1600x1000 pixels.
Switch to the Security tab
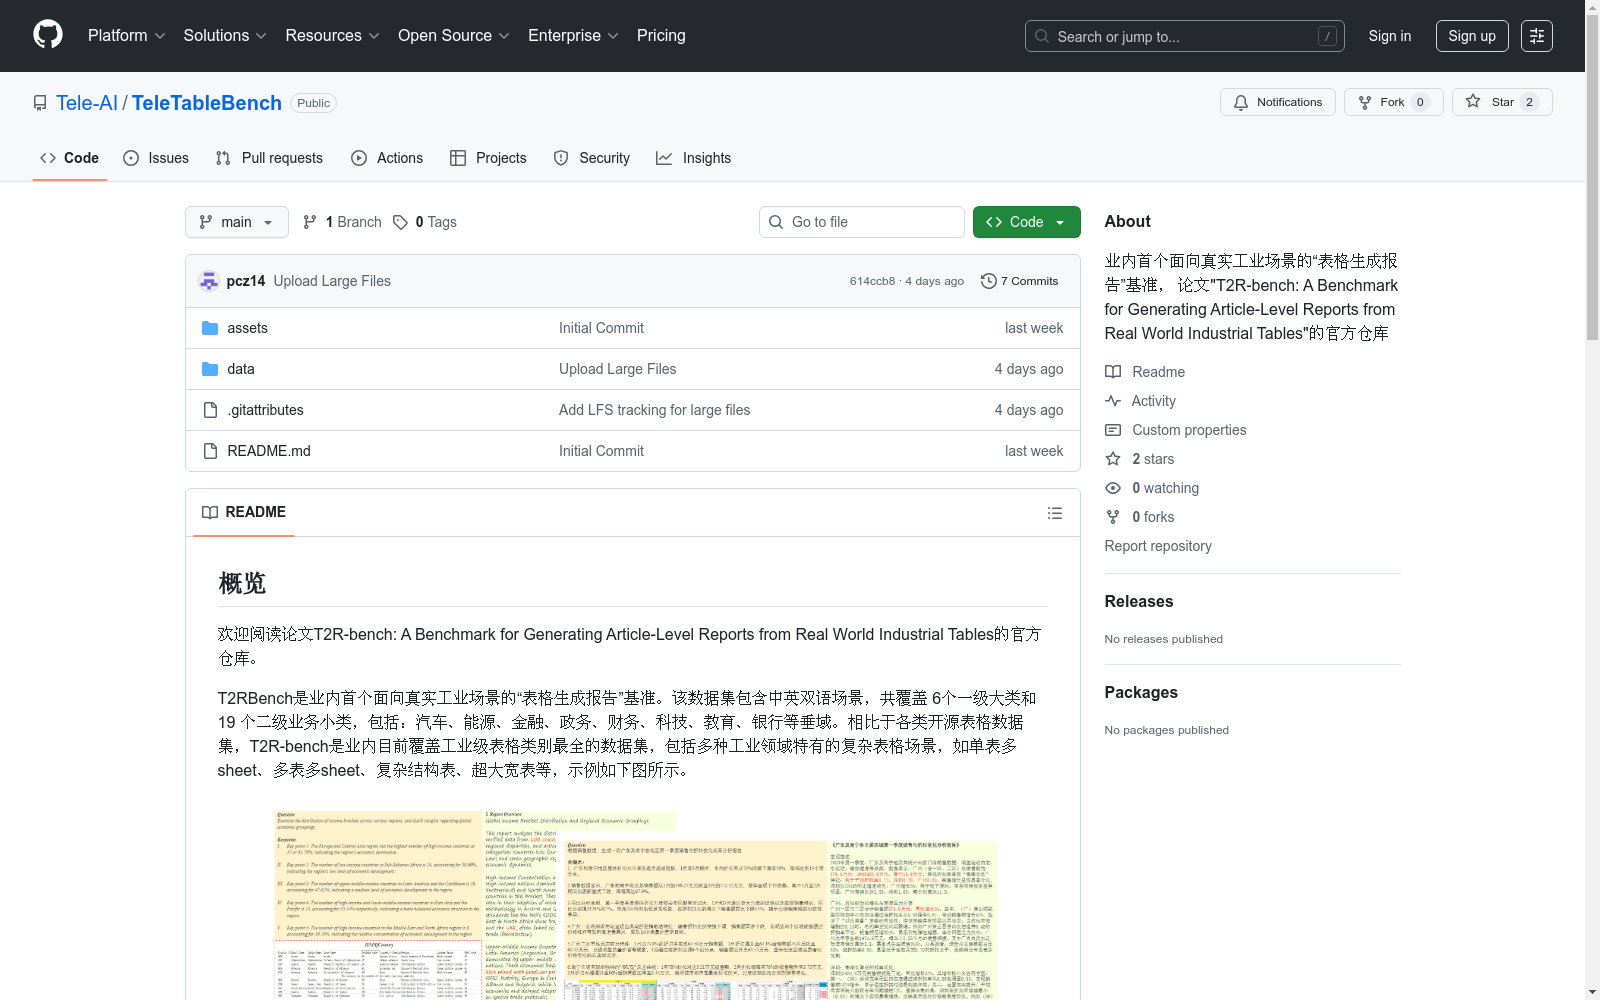point(592,158)
